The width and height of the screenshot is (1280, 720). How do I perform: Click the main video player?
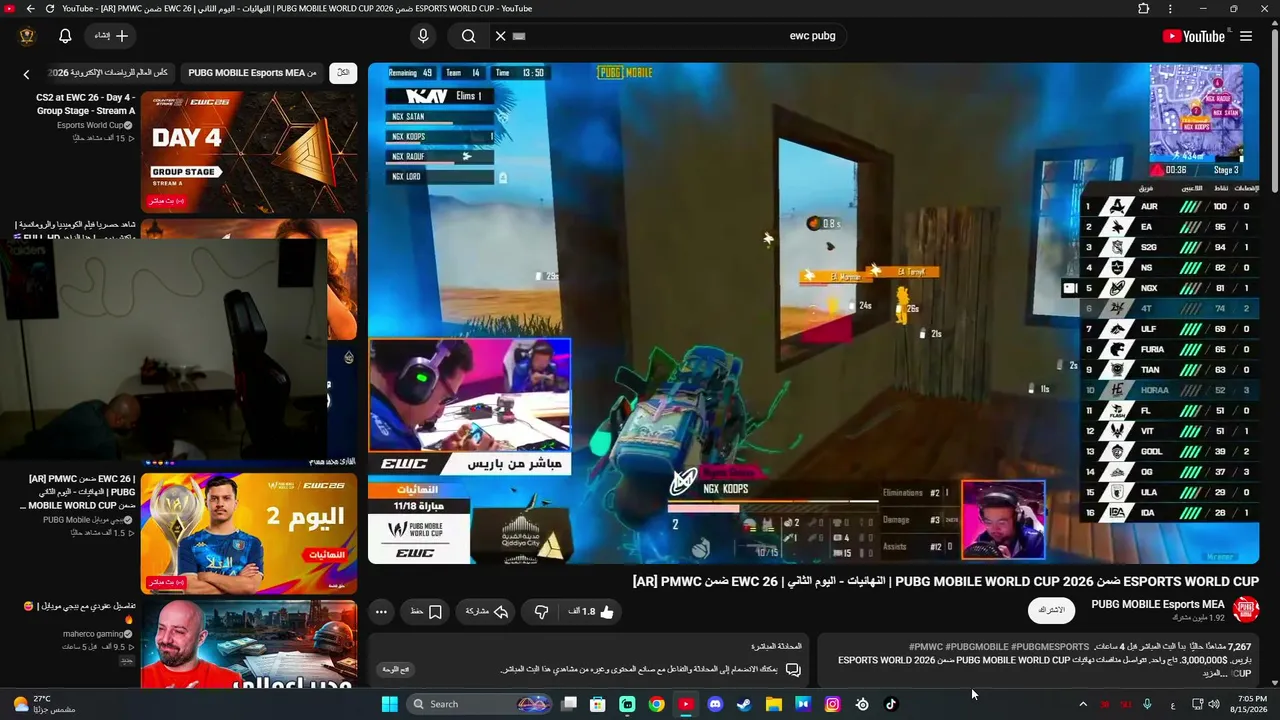pos(813,313)
